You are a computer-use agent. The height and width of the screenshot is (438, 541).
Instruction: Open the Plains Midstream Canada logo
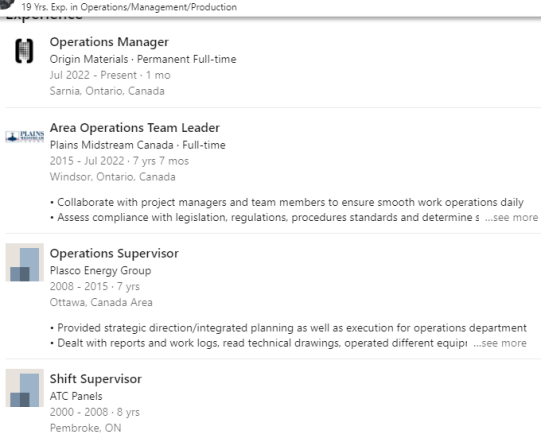point(25,136)
